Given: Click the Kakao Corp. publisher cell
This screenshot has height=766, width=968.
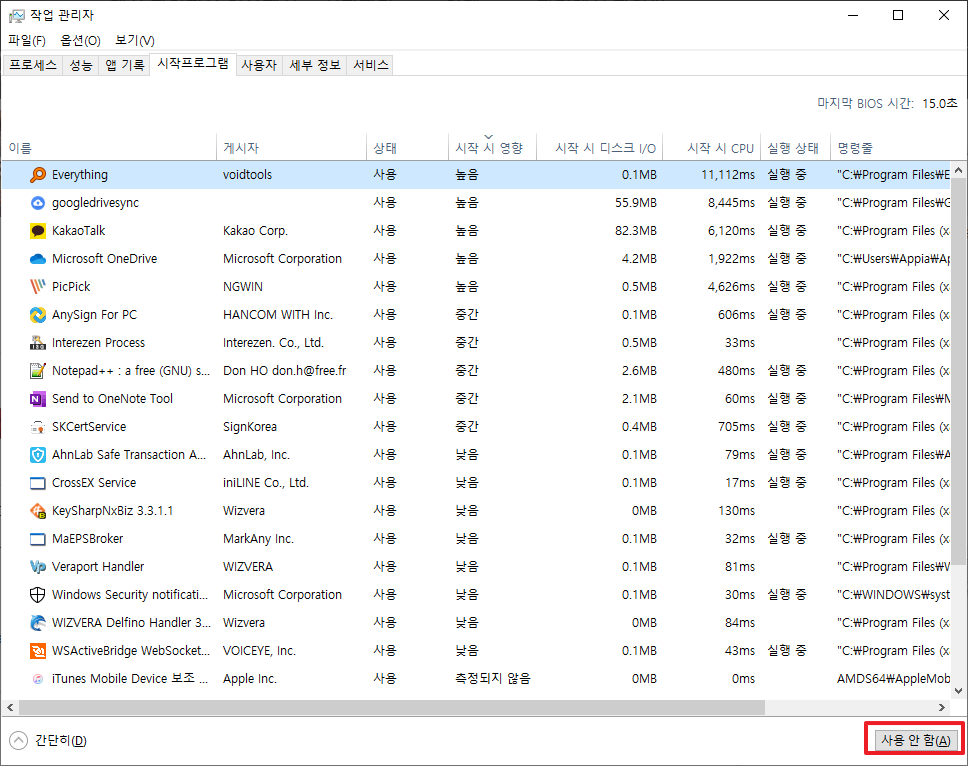Looking at the screenshot, I should 256,231.
